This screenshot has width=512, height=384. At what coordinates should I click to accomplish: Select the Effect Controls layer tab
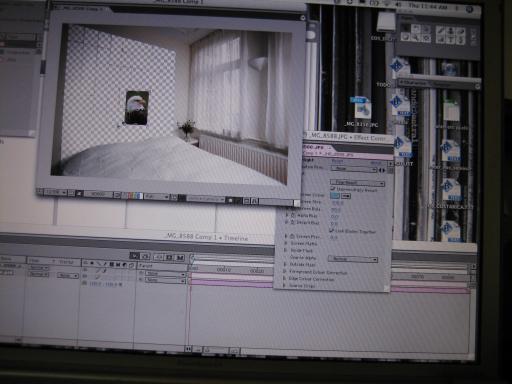tap(318, 147)
